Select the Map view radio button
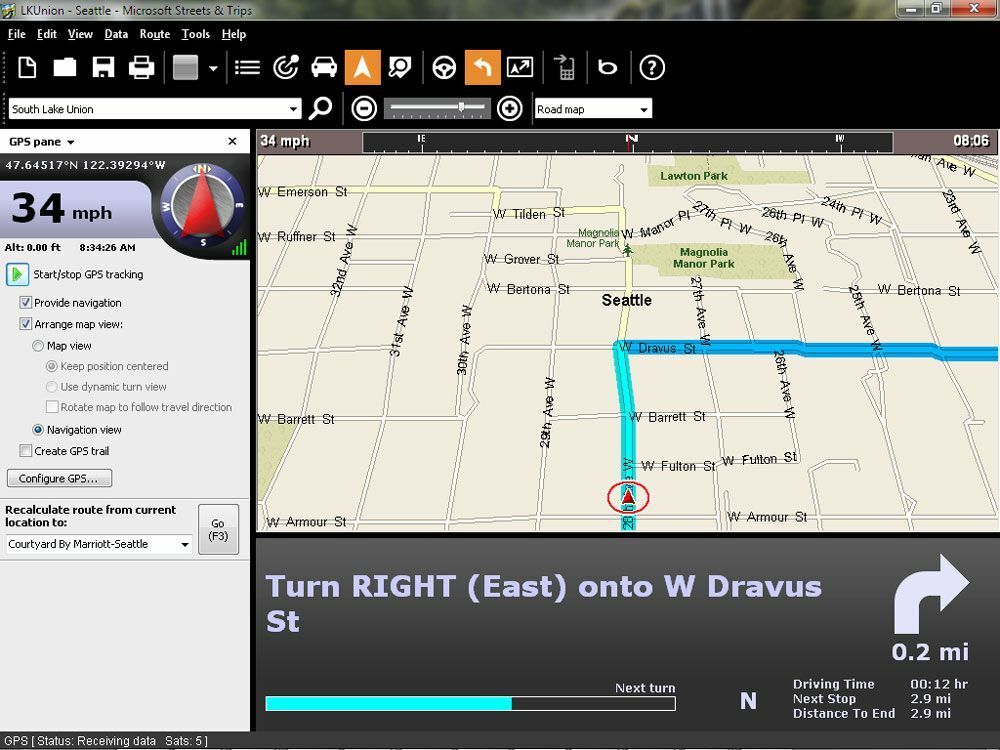This screenshot has width=1000, height=750. click(38, 346)
